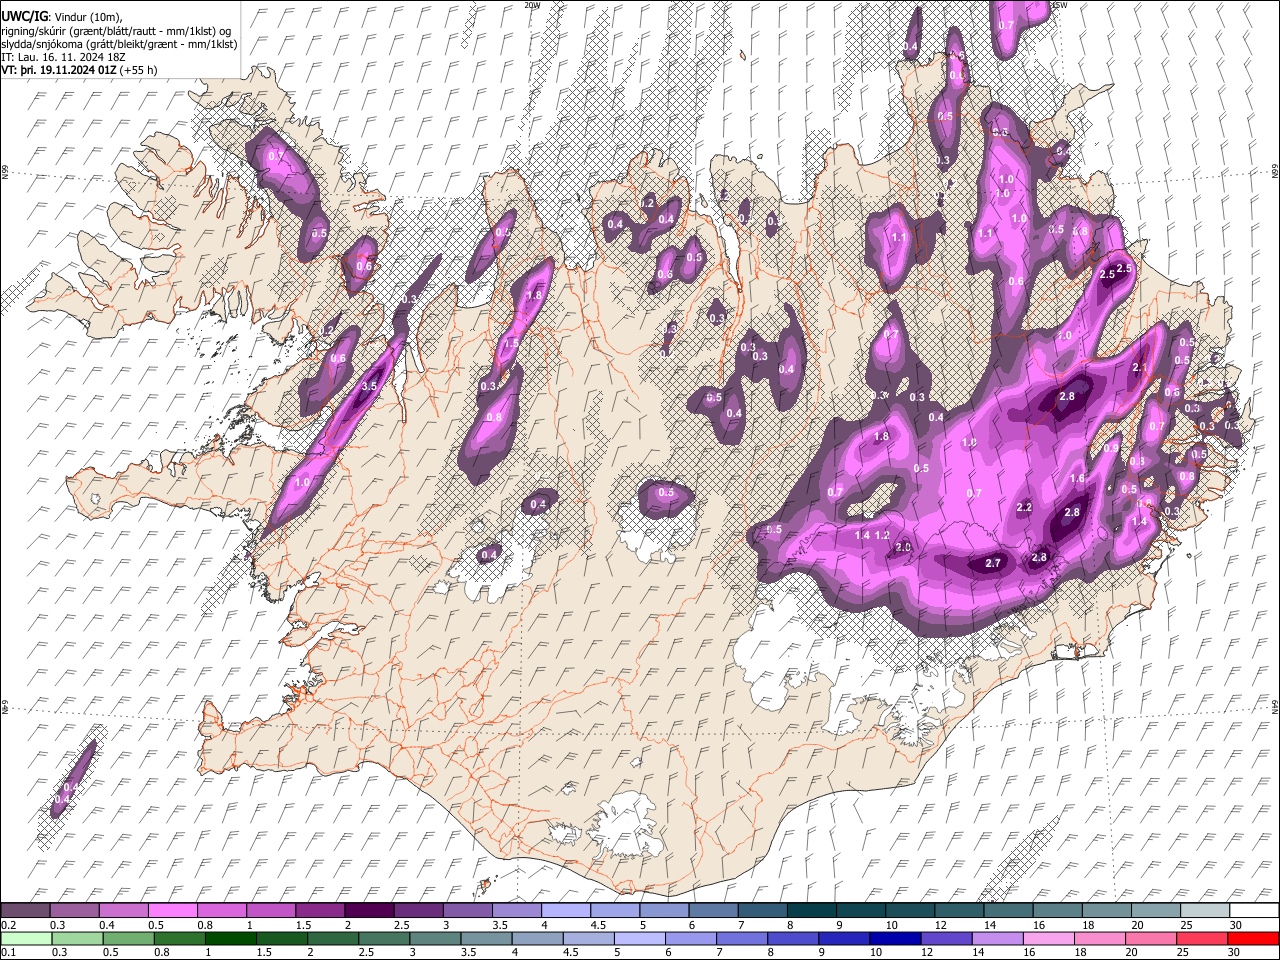Select the first gray-purple snow legend swatch
Image resolution: width=1280 pixels, height=960 pixels.
coord(25,911)
